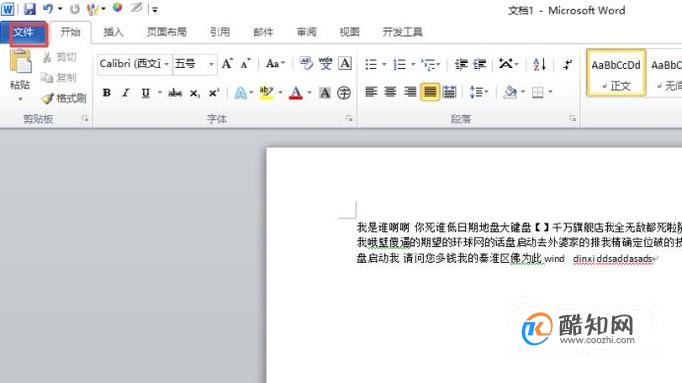Toggle Subscript formatting

195,93
